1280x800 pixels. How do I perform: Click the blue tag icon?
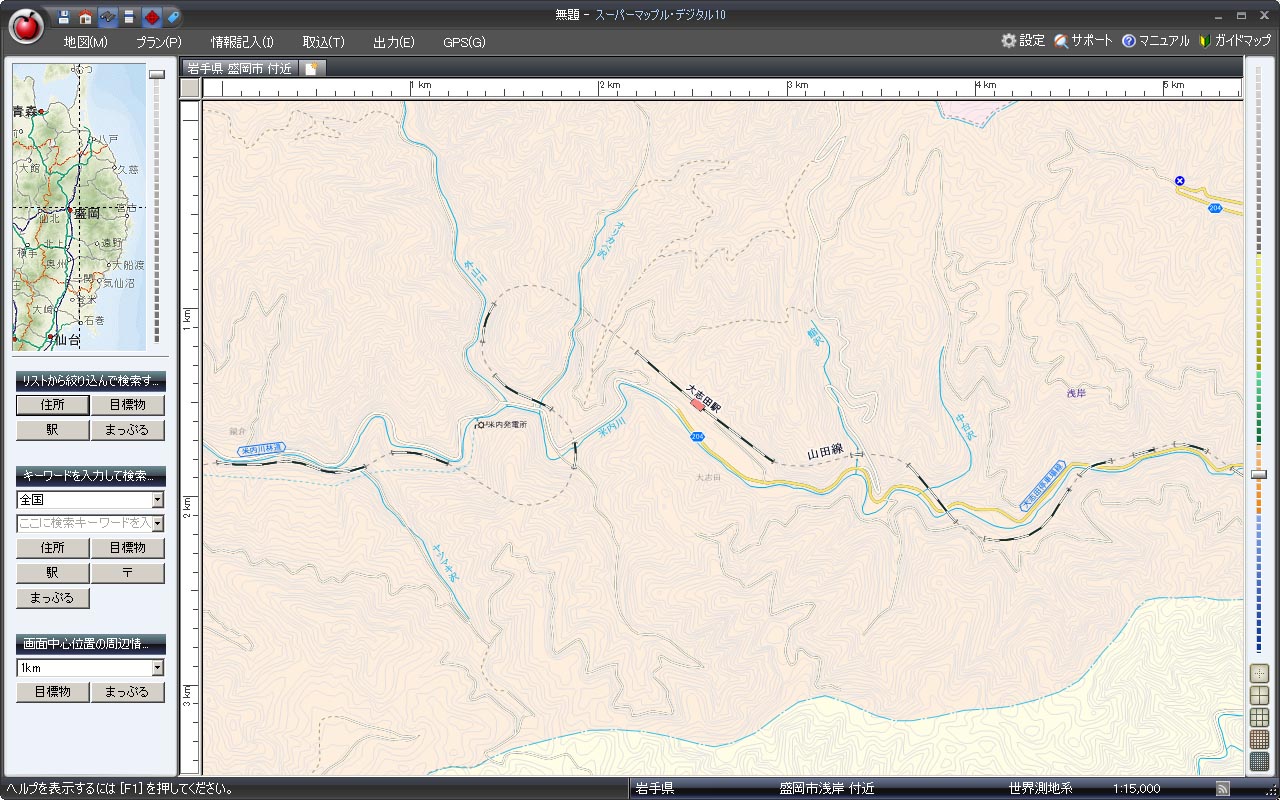coord(173,16)
